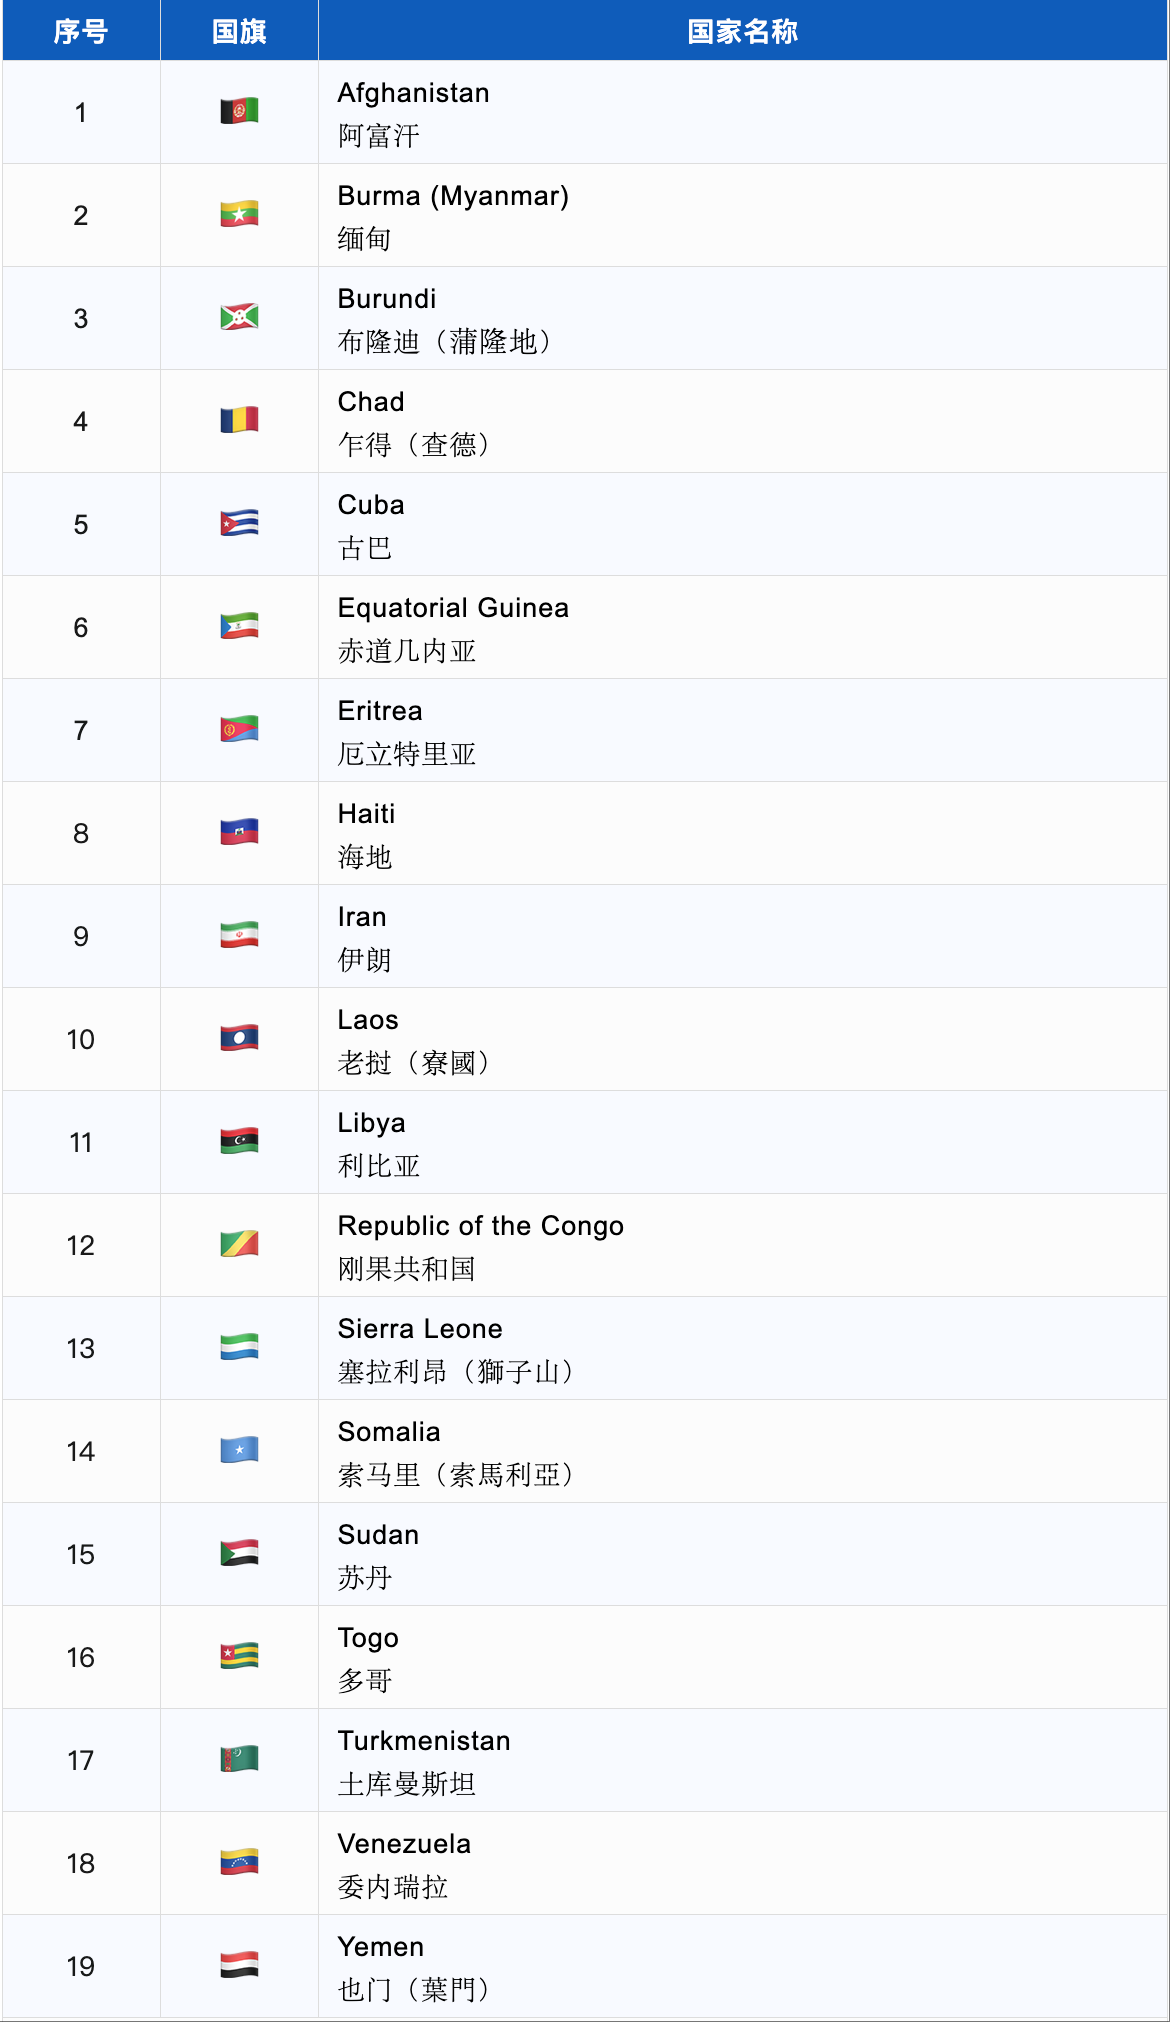Screen dimensions: 1170x2022
Task: Click the Iran flag icon
Action: click(239, 935)
